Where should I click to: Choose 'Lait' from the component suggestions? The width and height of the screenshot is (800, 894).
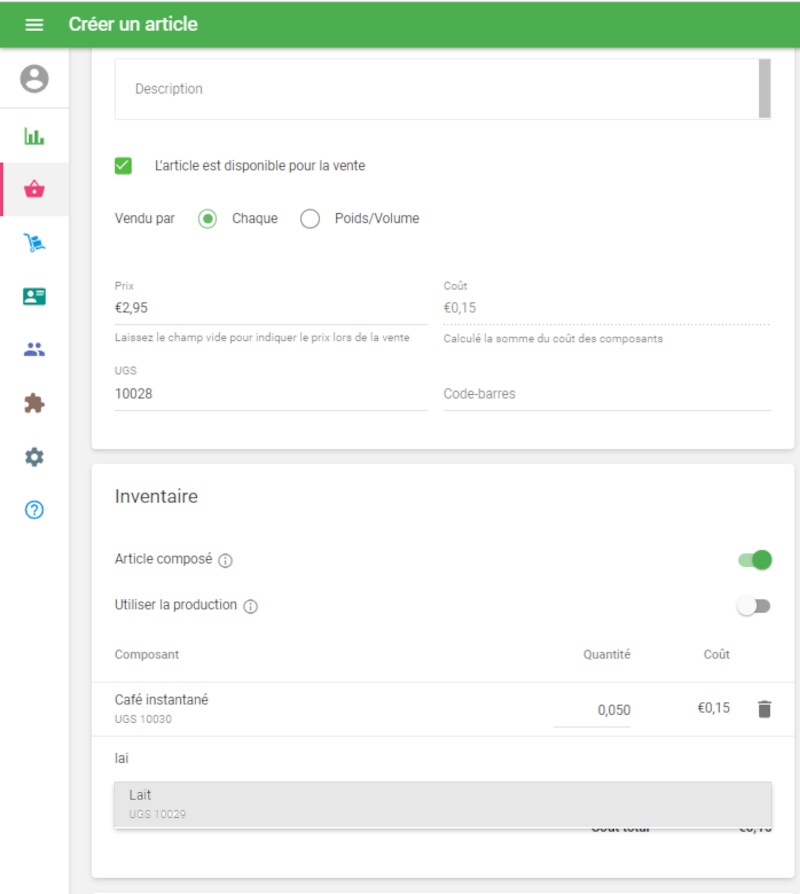pyautogui.click(x=442, y=804)
